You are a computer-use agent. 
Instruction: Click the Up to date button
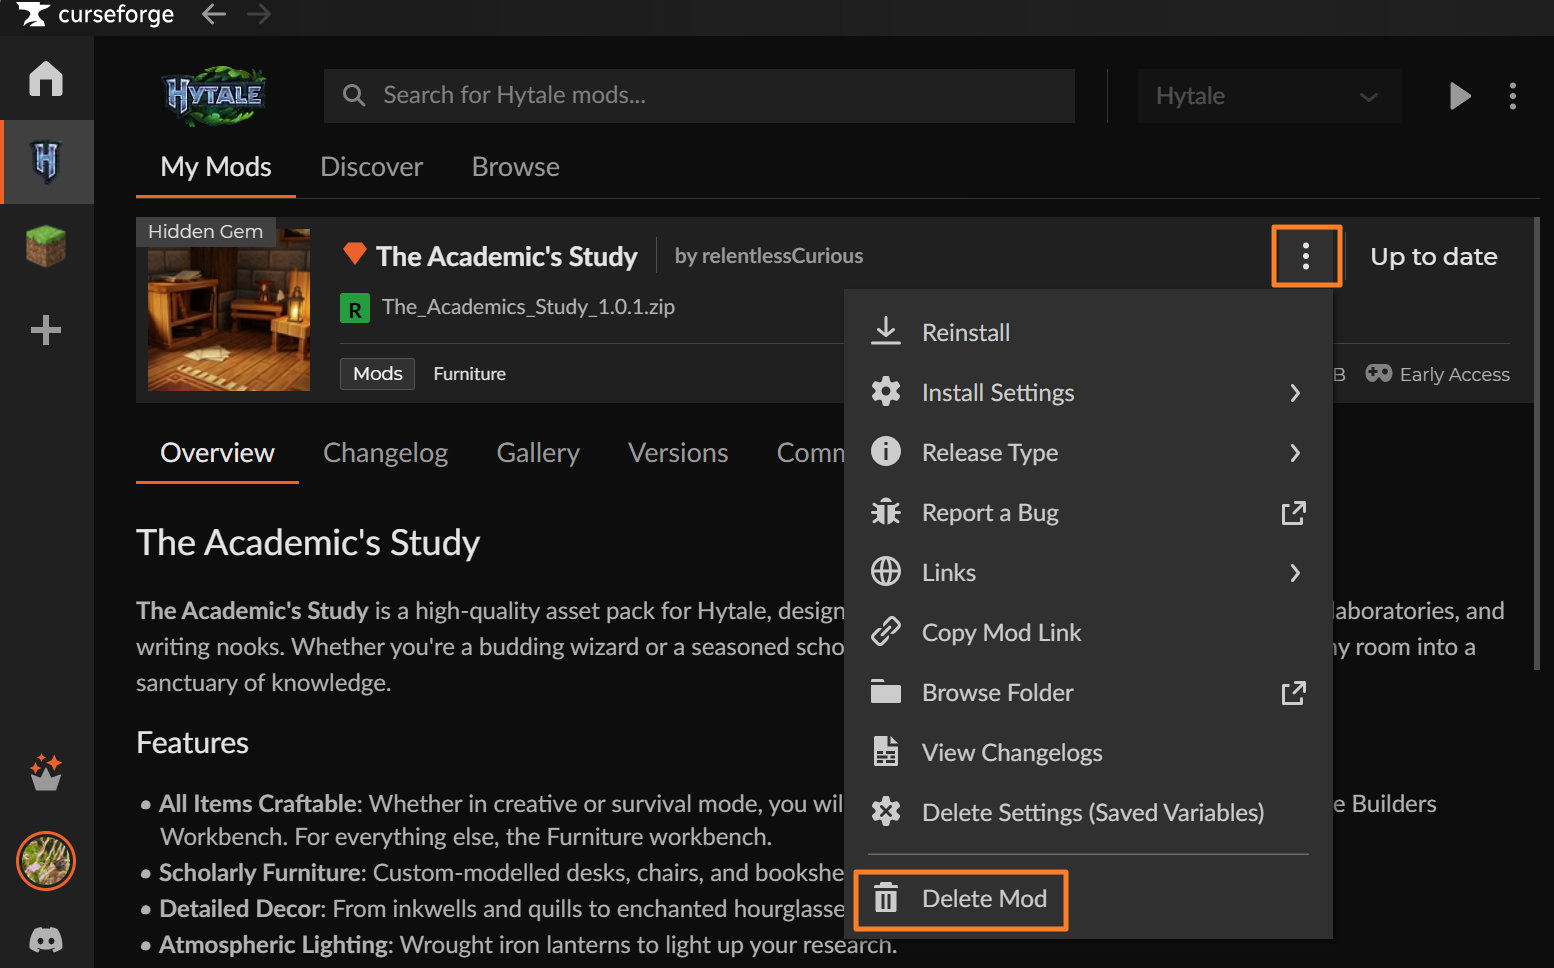tap(1434, 257)
